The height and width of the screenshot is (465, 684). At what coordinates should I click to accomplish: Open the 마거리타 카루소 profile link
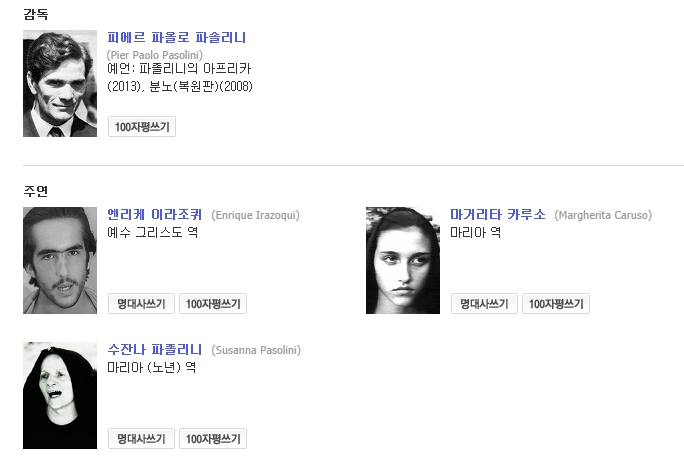[x=498, y=214]
